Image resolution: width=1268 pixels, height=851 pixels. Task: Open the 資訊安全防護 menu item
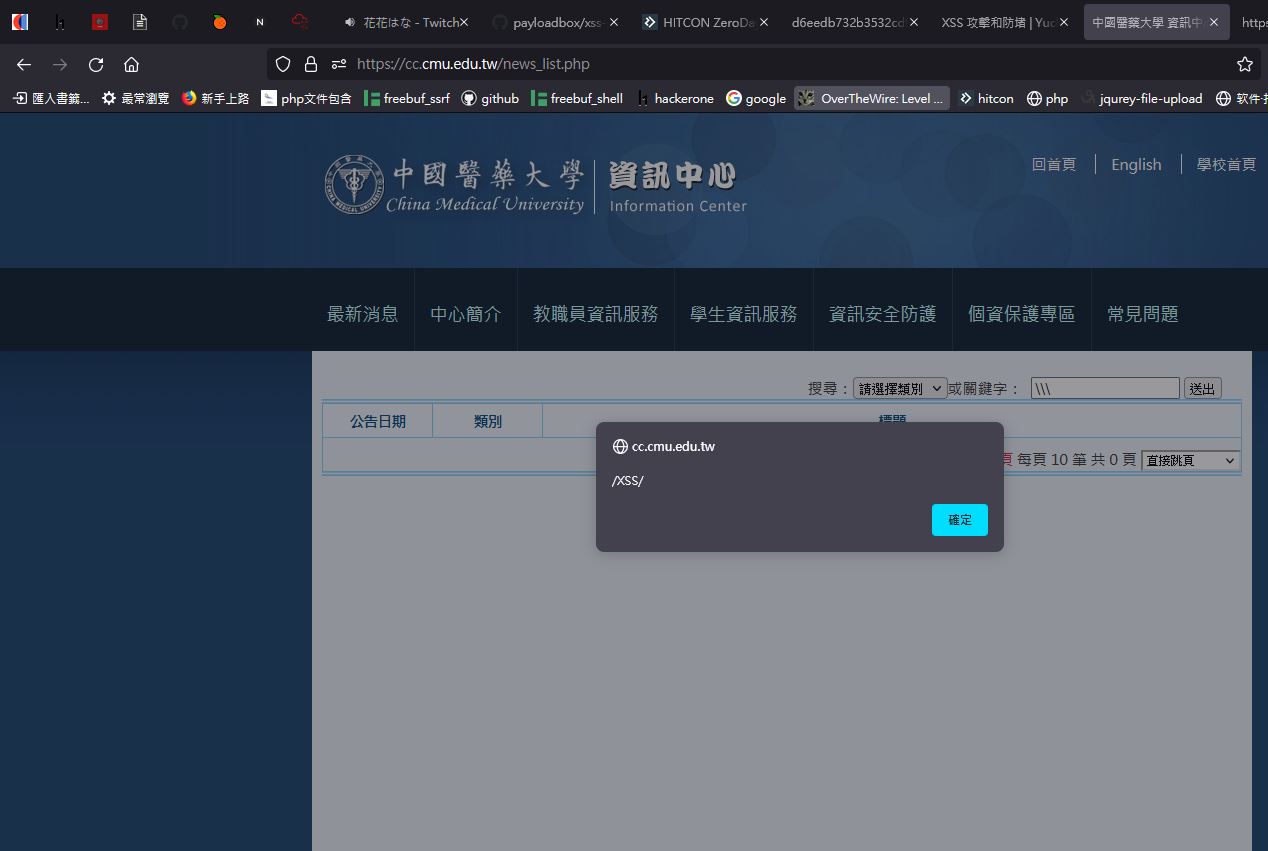pos(883,314)
